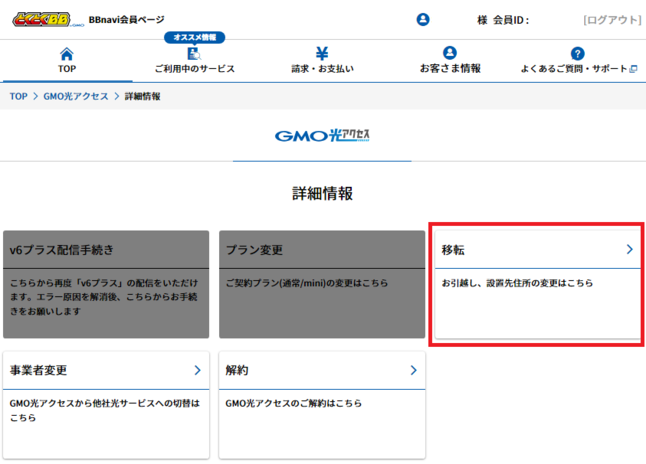This screenshot has width=646, height=464.
Task: Open the 事業者変更 card chevron
Action: point(197,370)
